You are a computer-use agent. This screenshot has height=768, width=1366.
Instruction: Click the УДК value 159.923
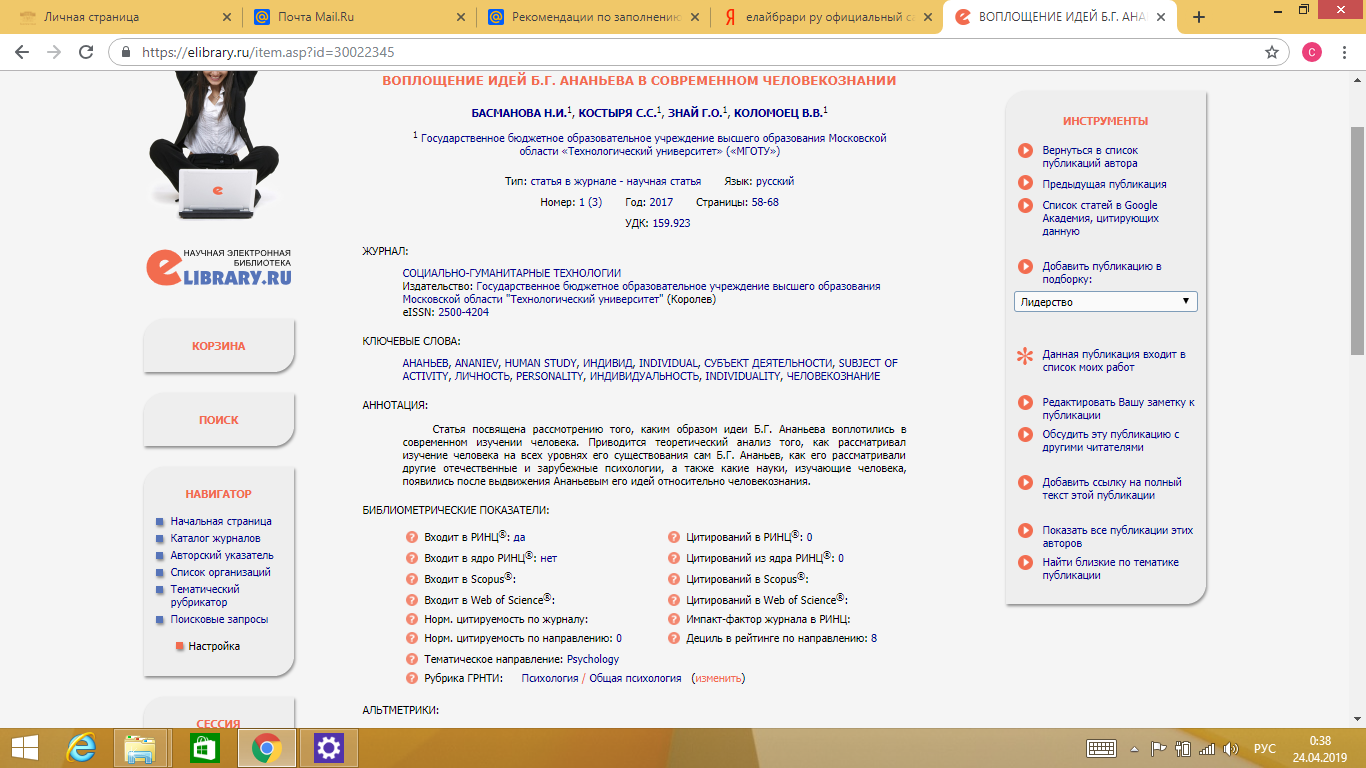671,223
